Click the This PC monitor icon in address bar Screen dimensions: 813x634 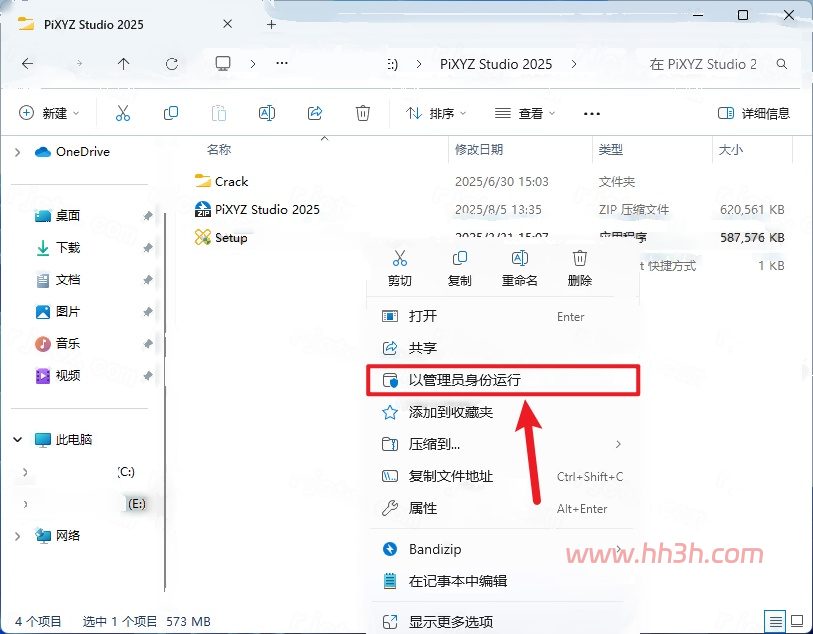point(223,63)
